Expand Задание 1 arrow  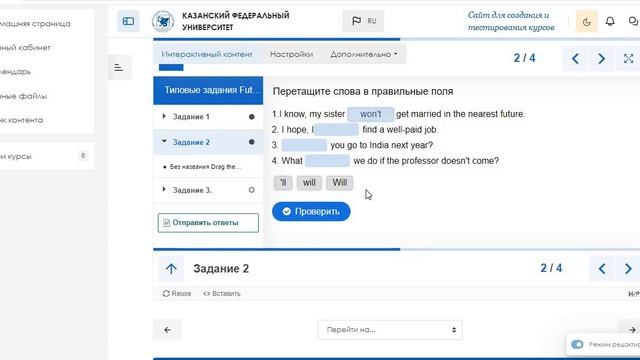(164, 116)
